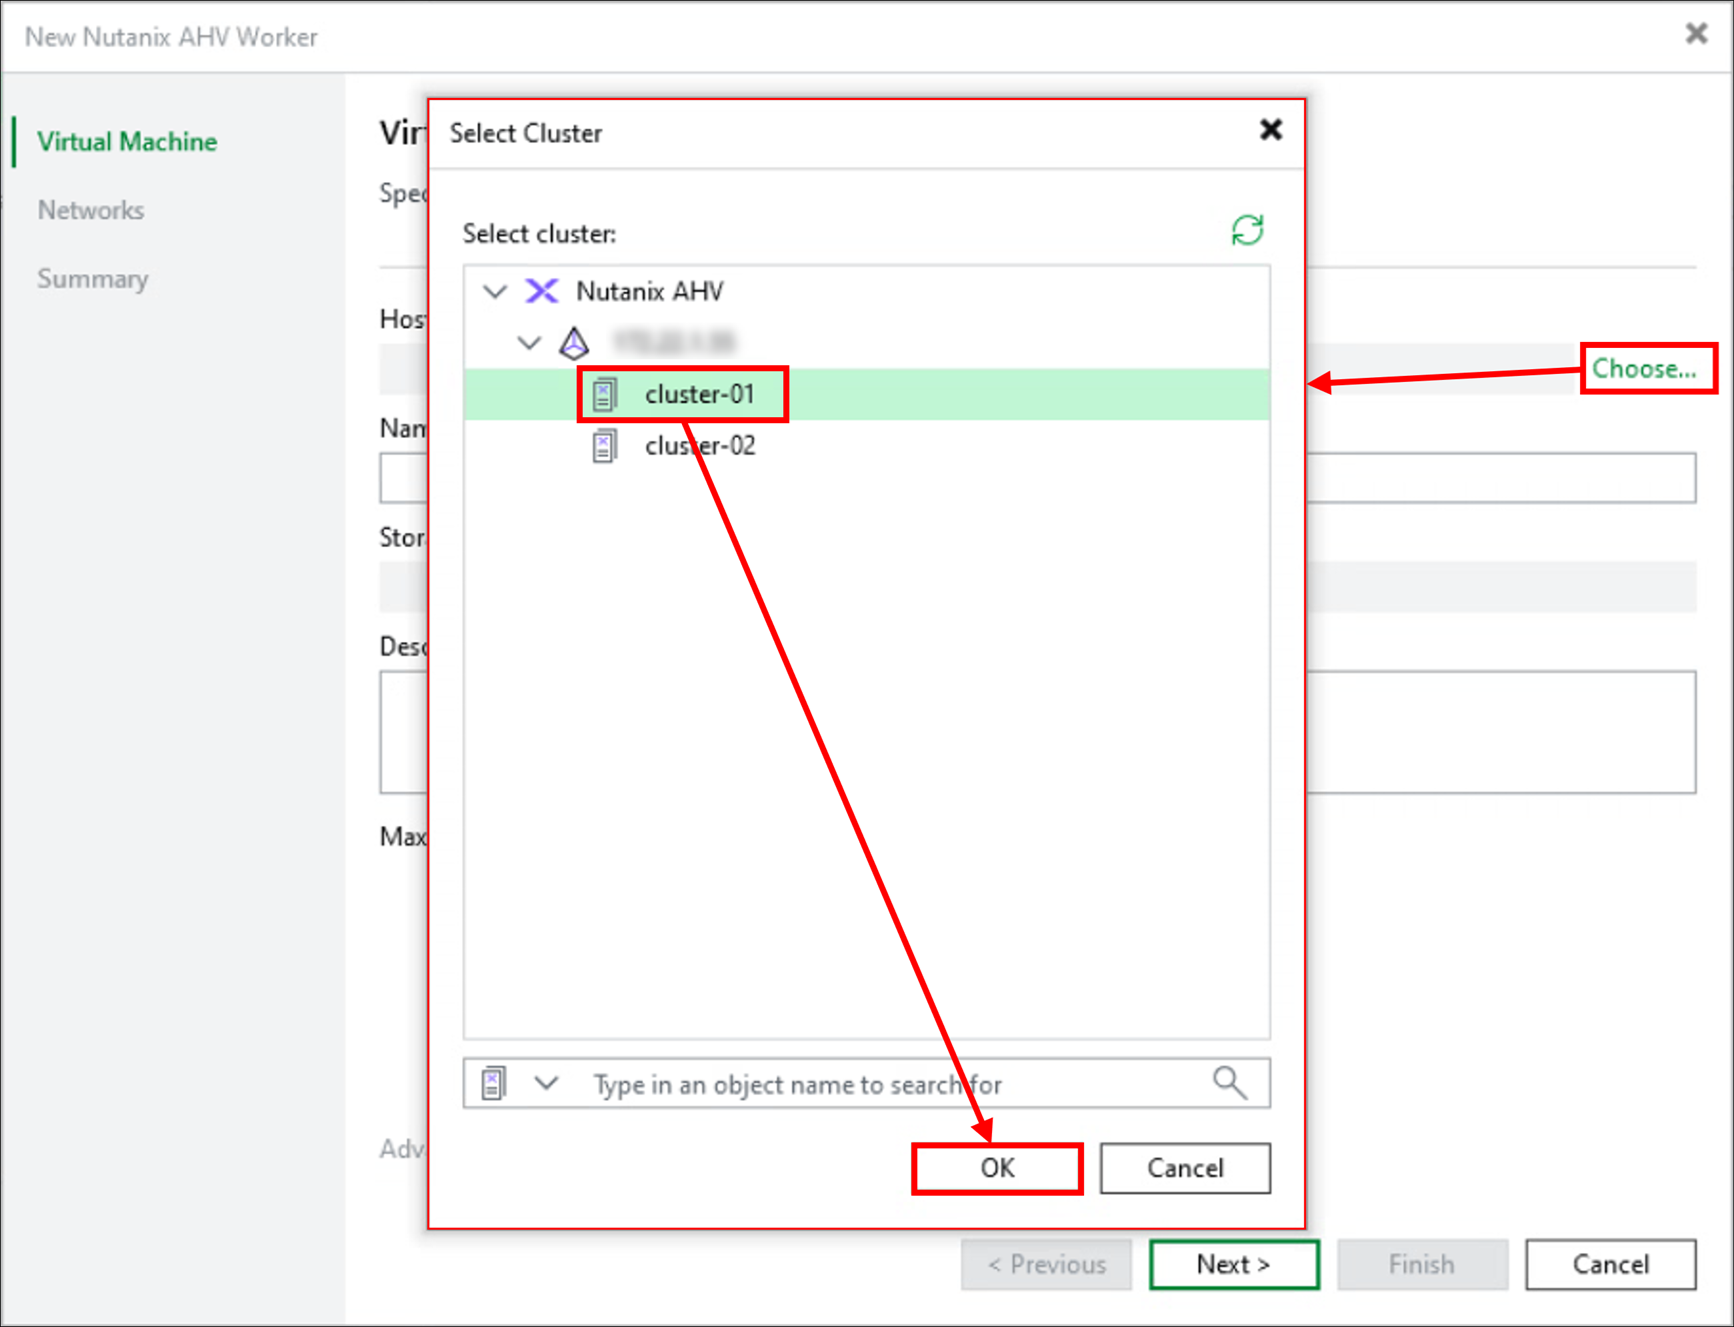Click the search magnifier icon
This screenshot has width=1734, height=1327.
(1229, 1083)
